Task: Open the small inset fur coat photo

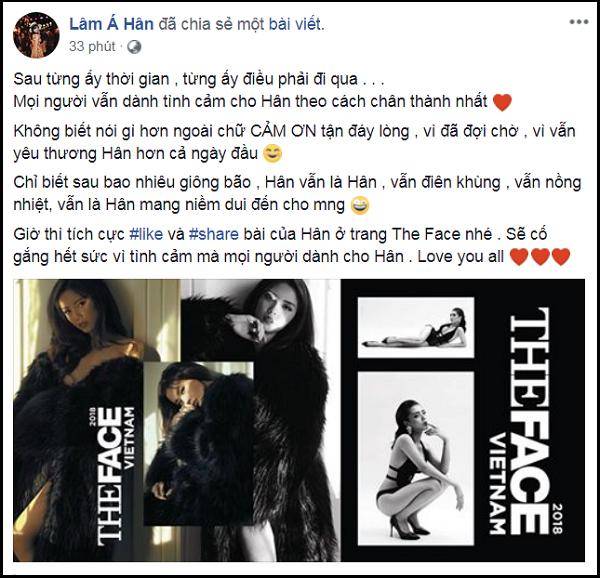Action: coord(198,444)
